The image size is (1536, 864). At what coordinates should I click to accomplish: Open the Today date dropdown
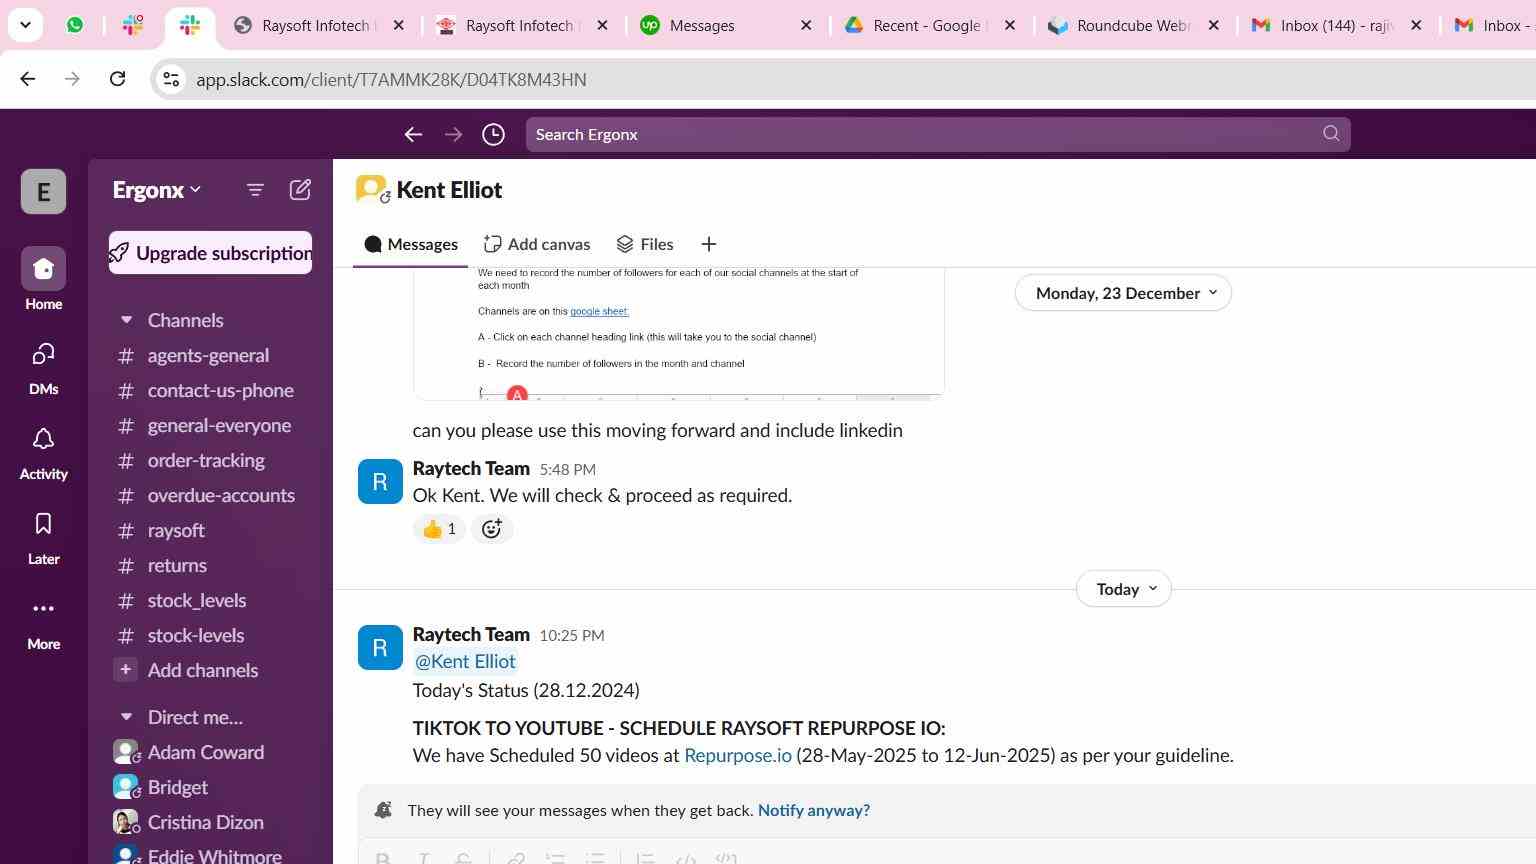[1124, 589]
